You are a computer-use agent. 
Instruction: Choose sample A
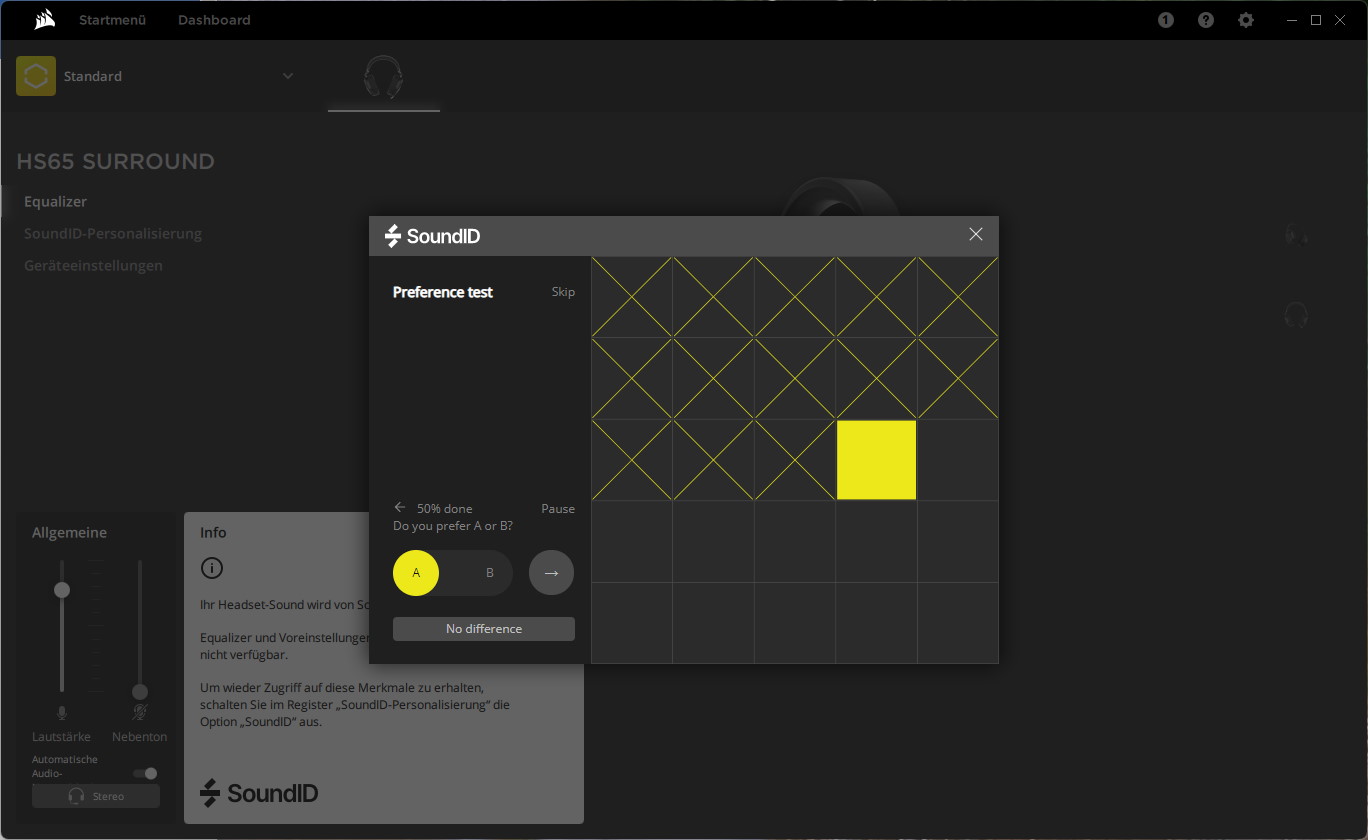(x=416, y=573)
